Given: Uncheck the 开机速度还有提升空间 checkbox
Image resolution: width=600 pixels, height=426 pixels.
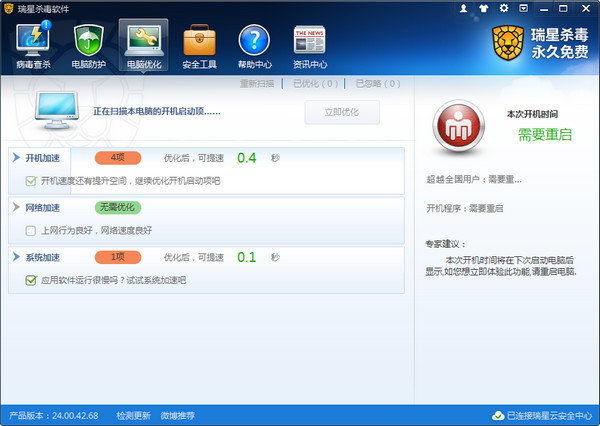Looking at the screenshot, I should point(31,181).
